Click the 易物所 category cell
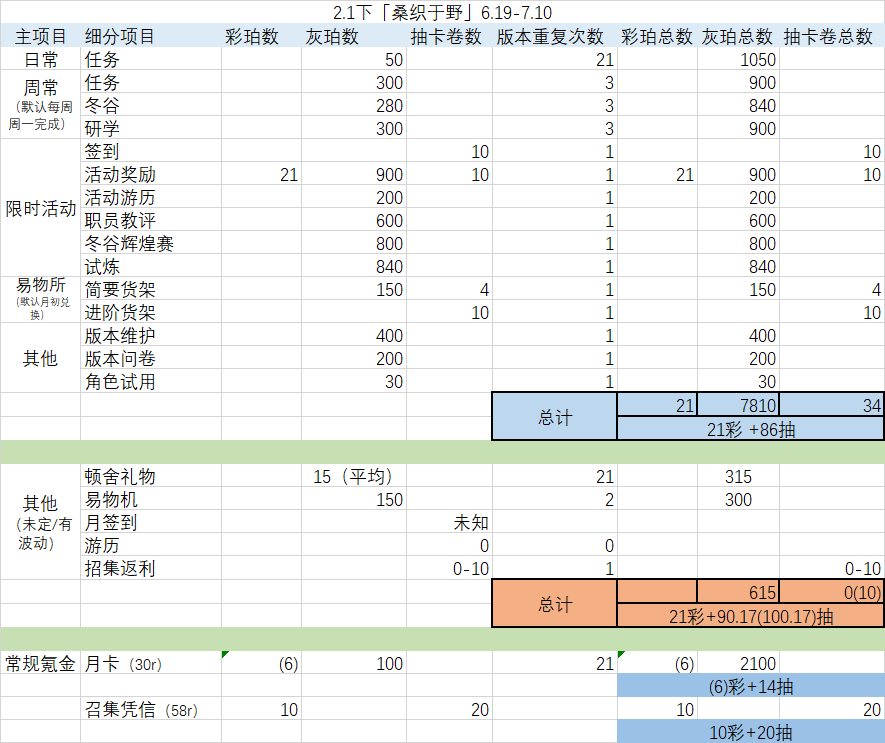 coord(40,299)
